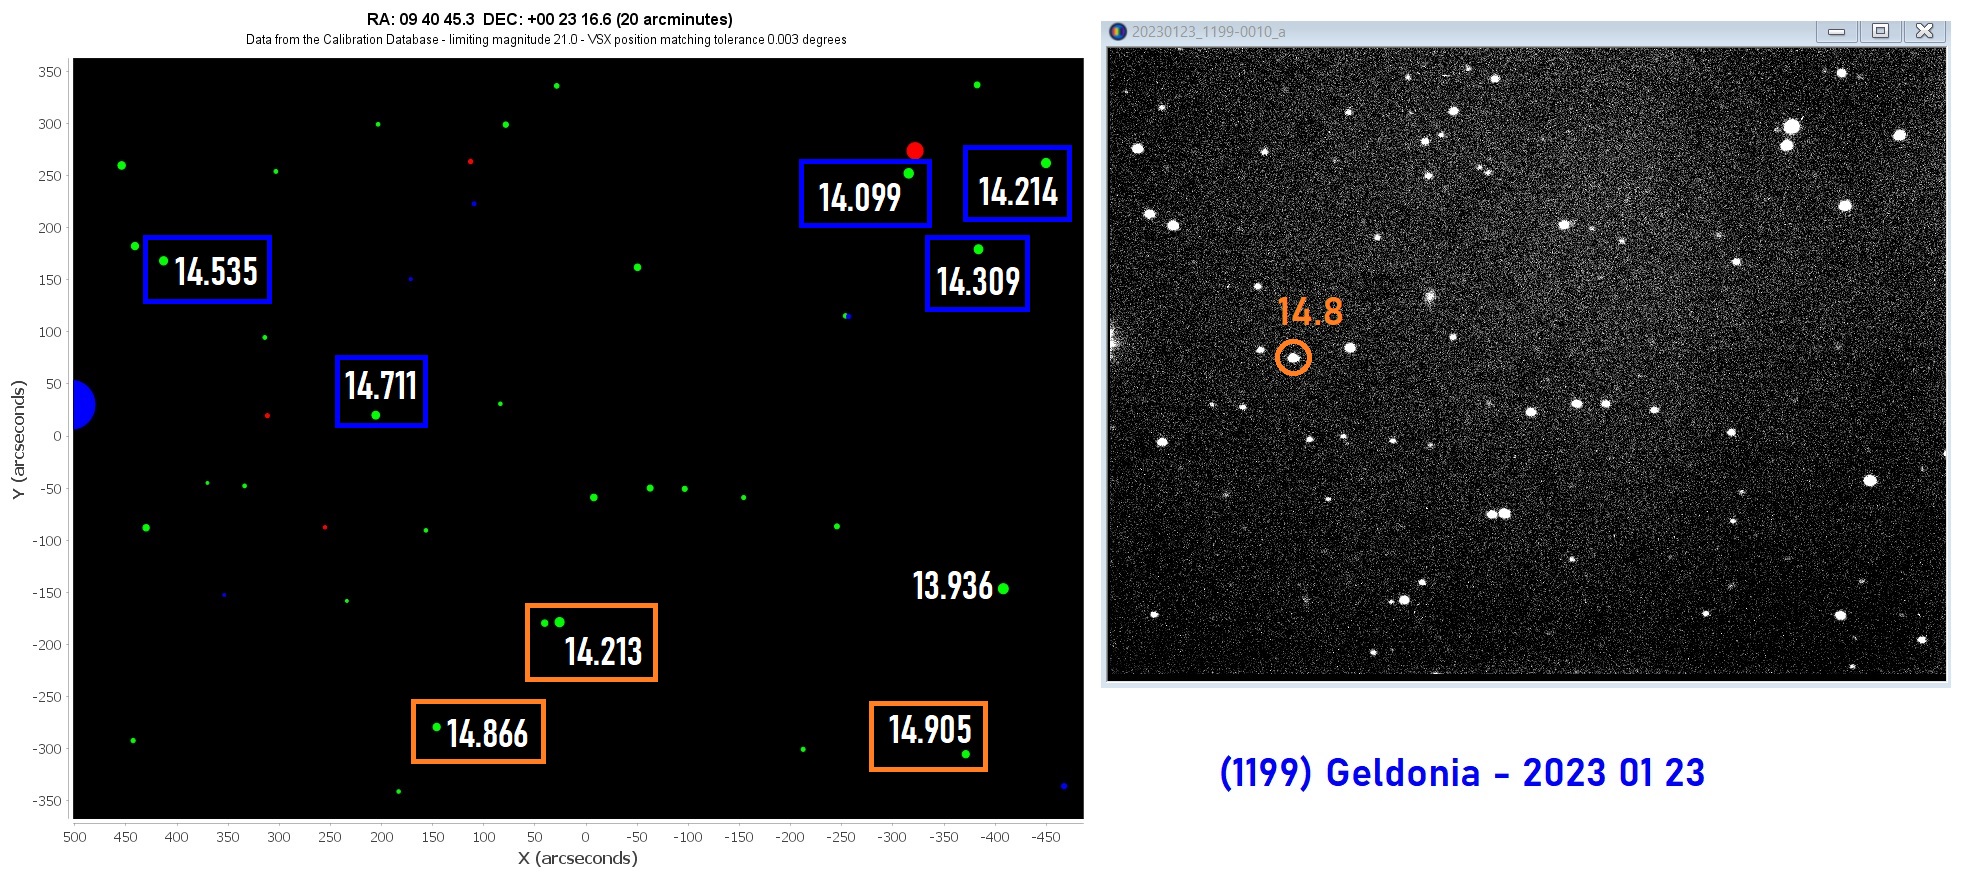1963x885 pixels.
Task: Click the 14.309 magnitude label
Action: click(977, 282)
